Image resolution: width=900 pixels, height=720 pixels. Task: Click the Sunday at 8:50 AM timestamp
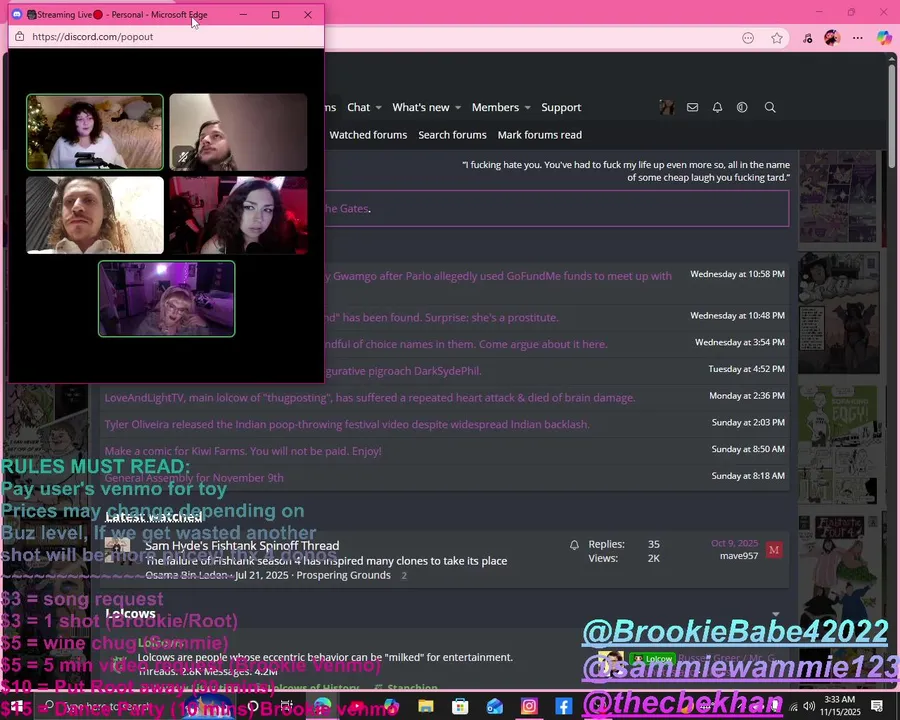click(x=748, y=449)
